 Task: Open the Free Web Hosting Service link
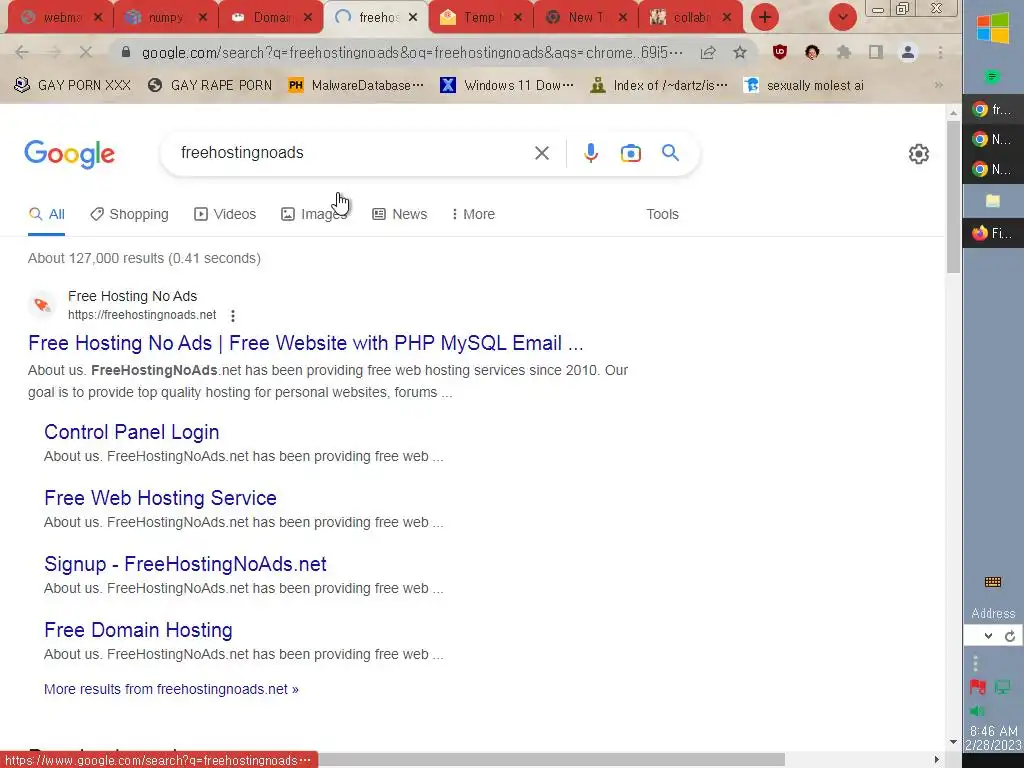pos(160,498)
